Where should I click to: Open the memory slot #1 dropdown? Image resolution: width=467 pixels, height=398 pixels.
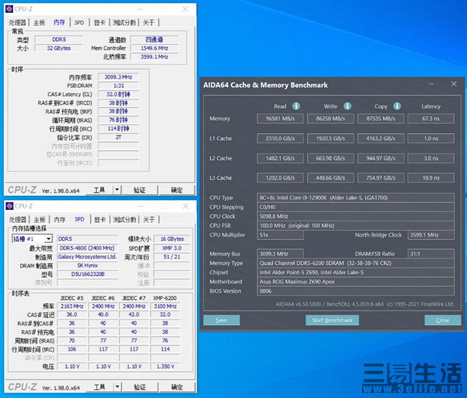click(49, 239)
